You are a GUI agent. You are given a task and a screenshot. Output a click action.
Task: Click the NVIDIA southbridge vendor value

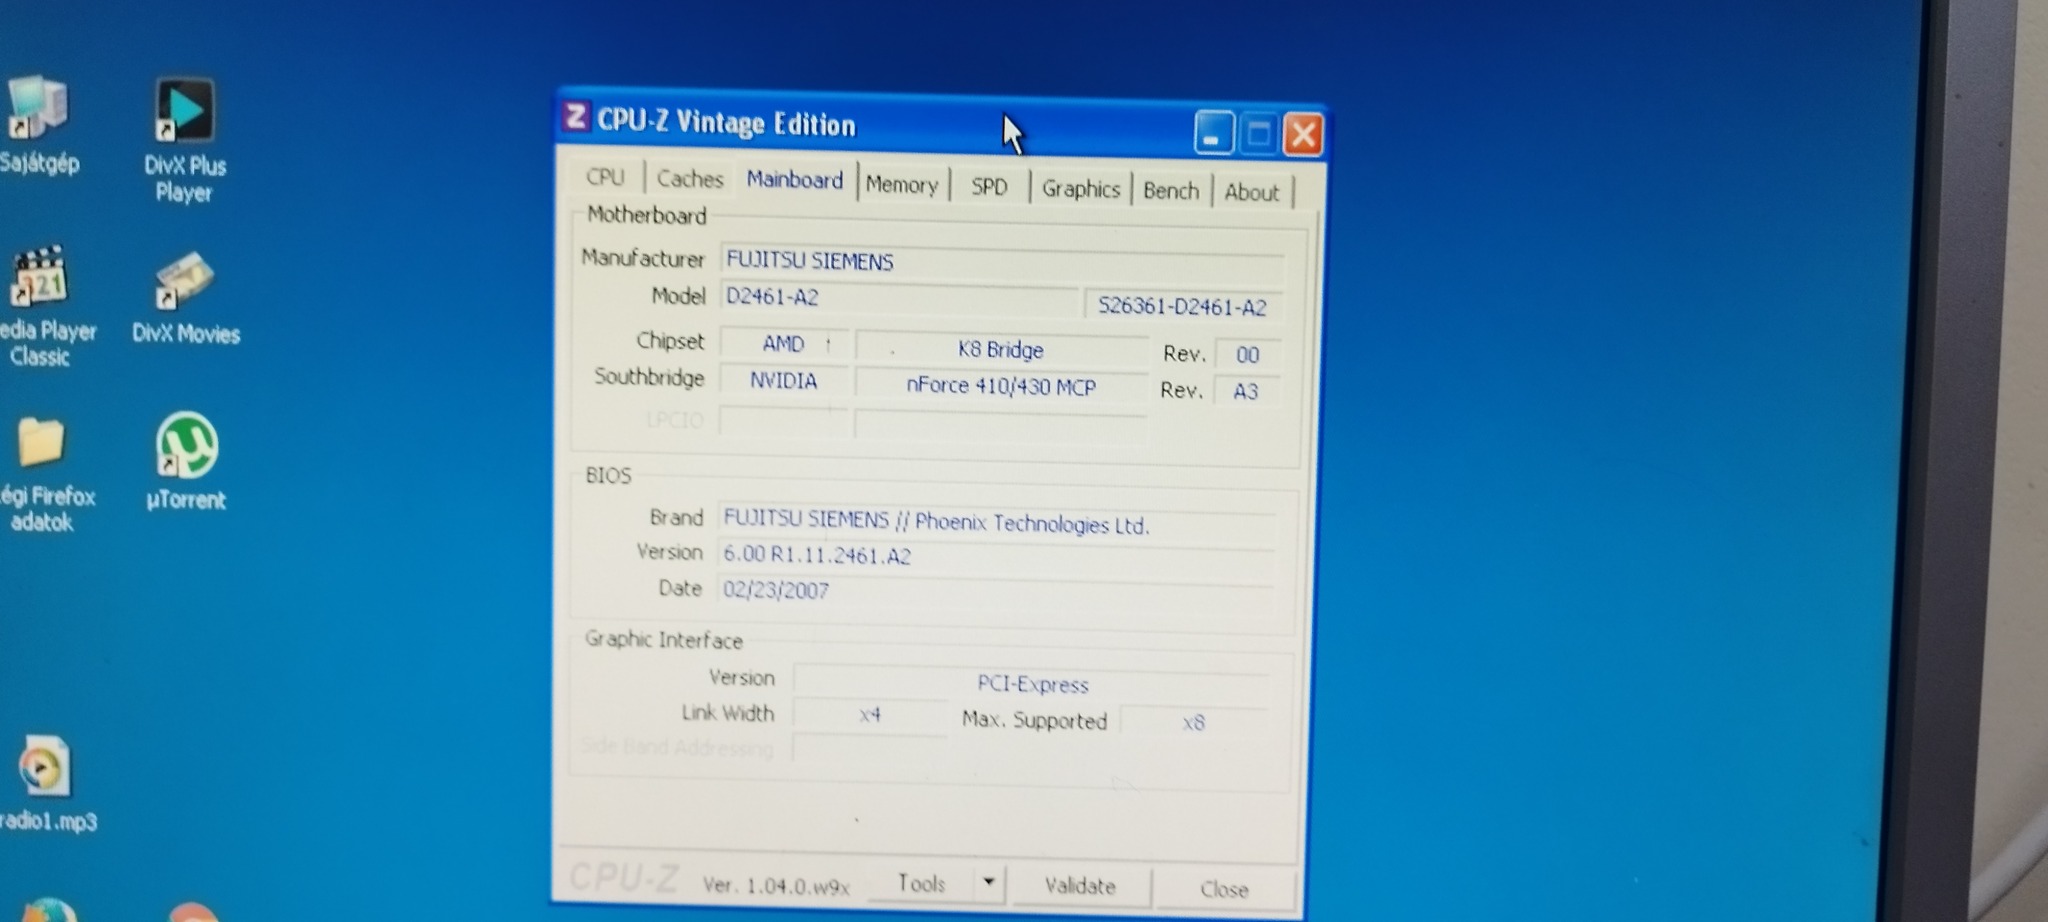click(784, 381)
